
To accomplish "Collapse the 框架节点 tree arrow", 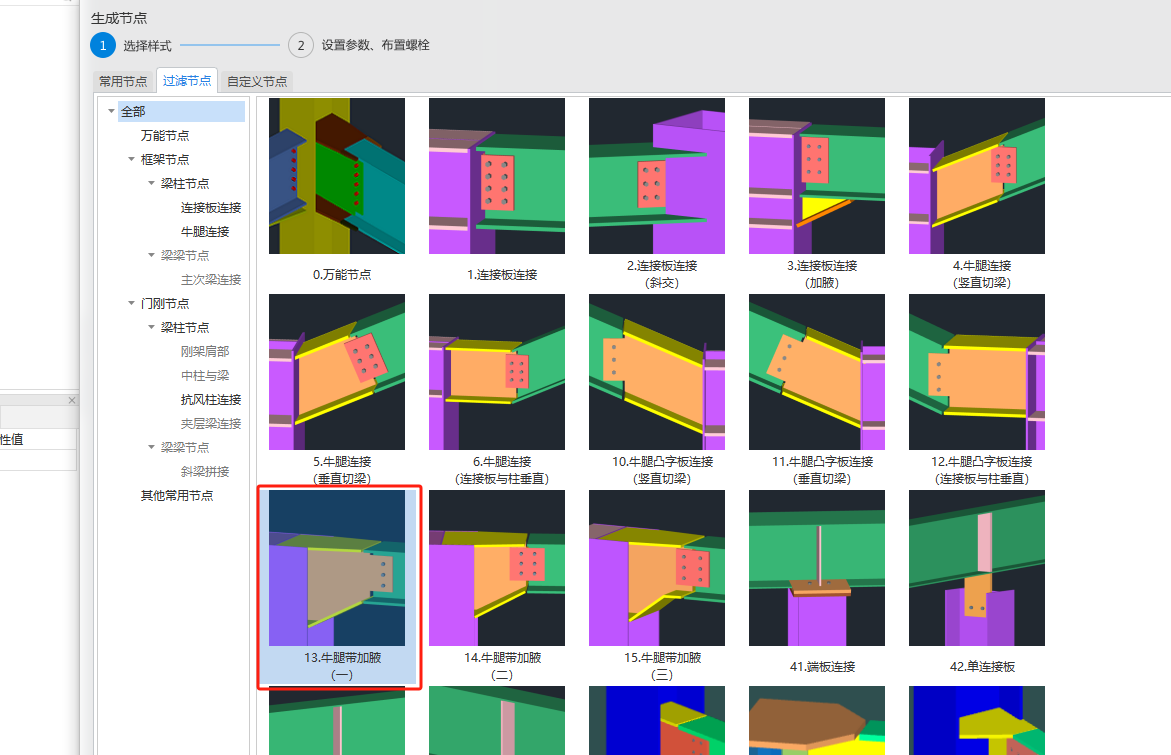I will pyautogui.click(x=131, y=159).
